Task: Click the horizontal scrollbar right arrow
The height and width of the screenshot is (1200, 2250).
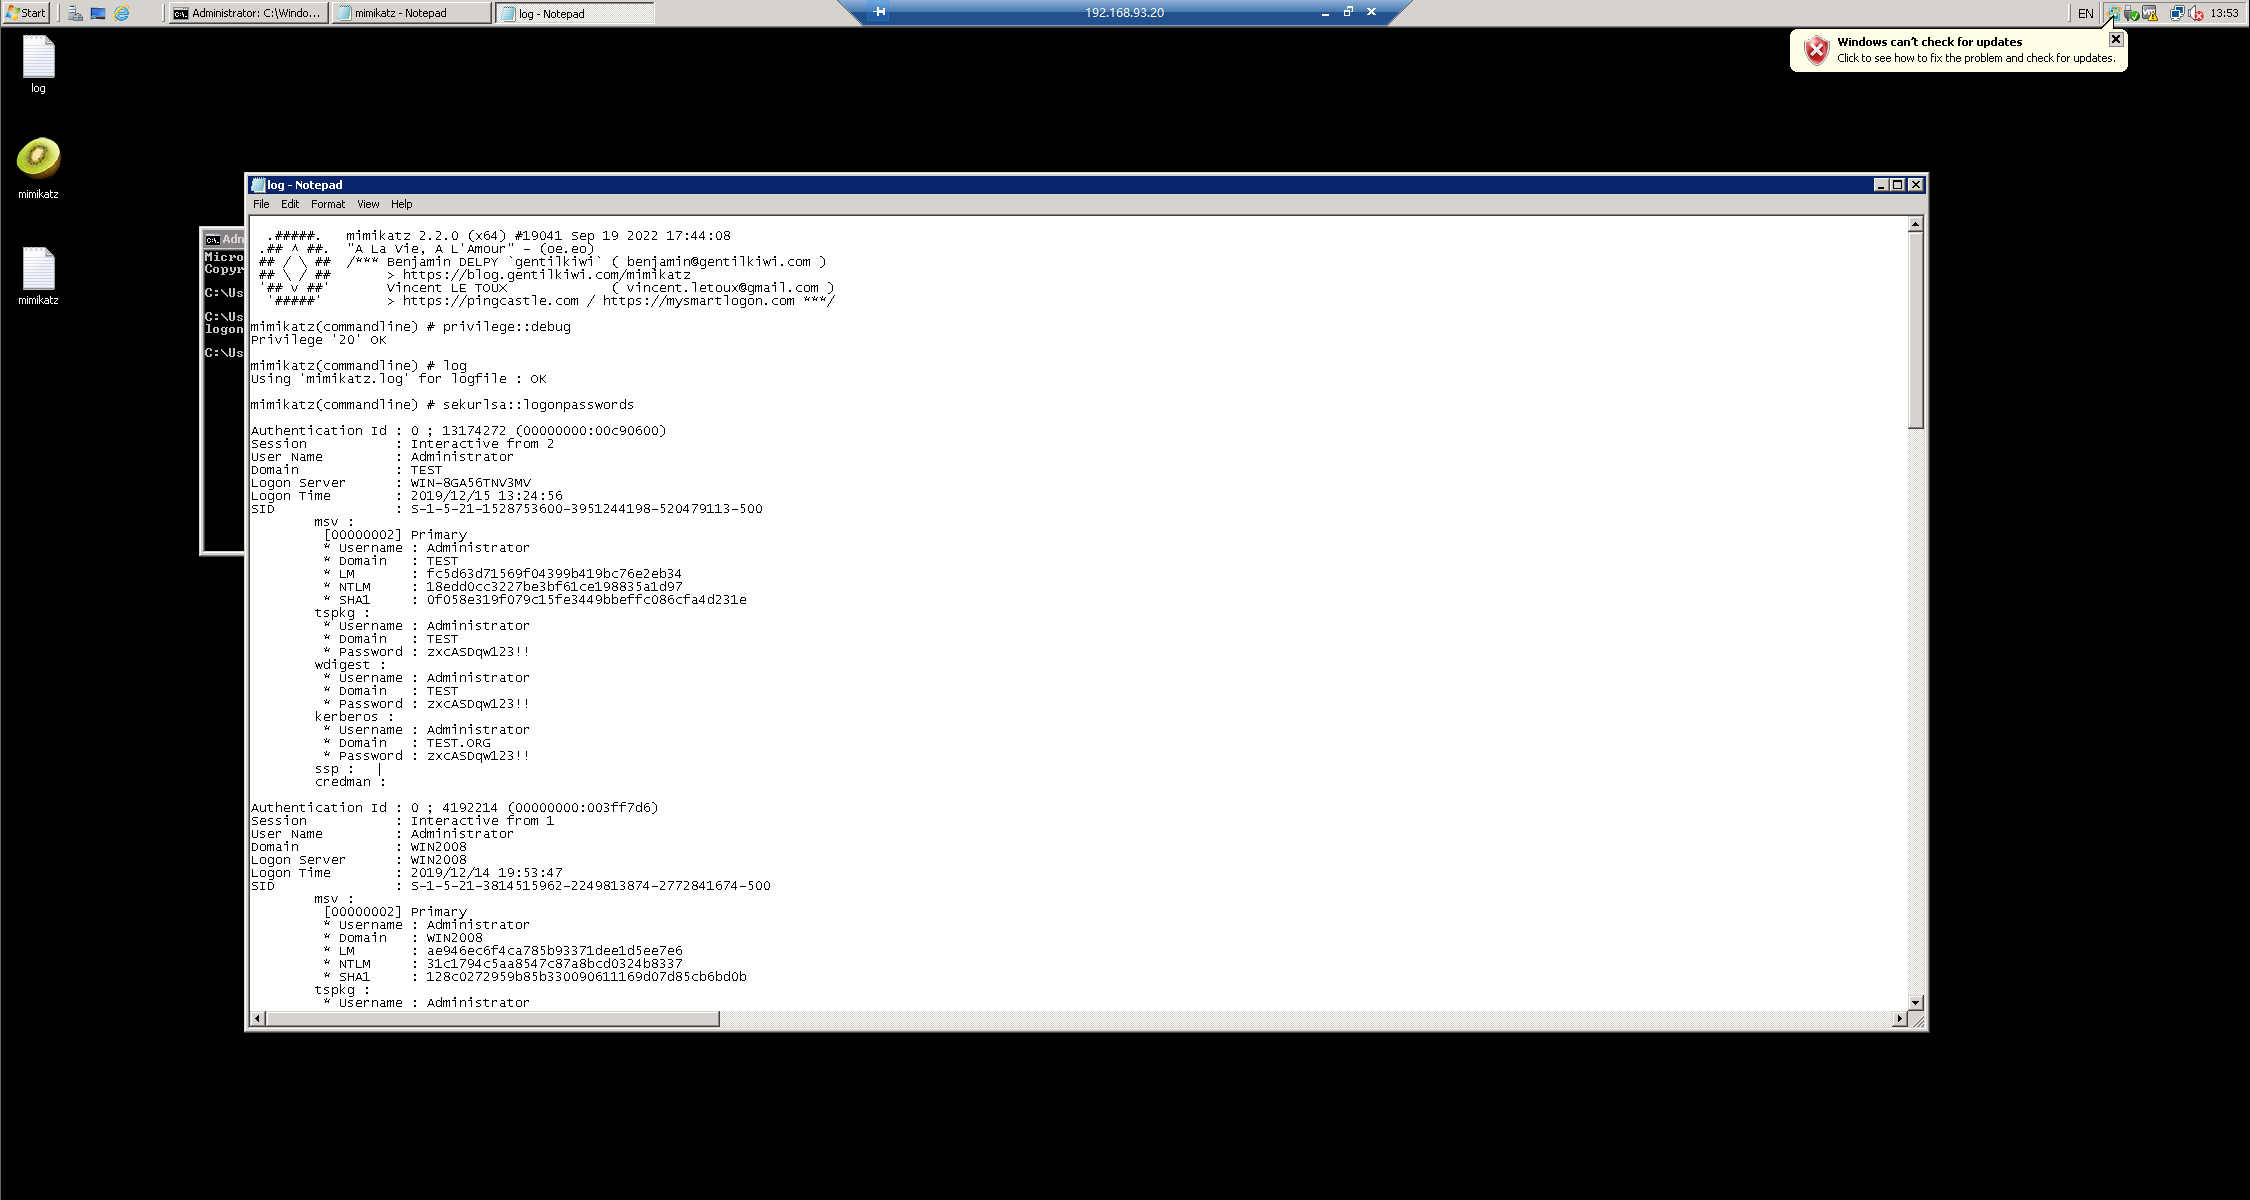Action: tap(1899, 1018)
